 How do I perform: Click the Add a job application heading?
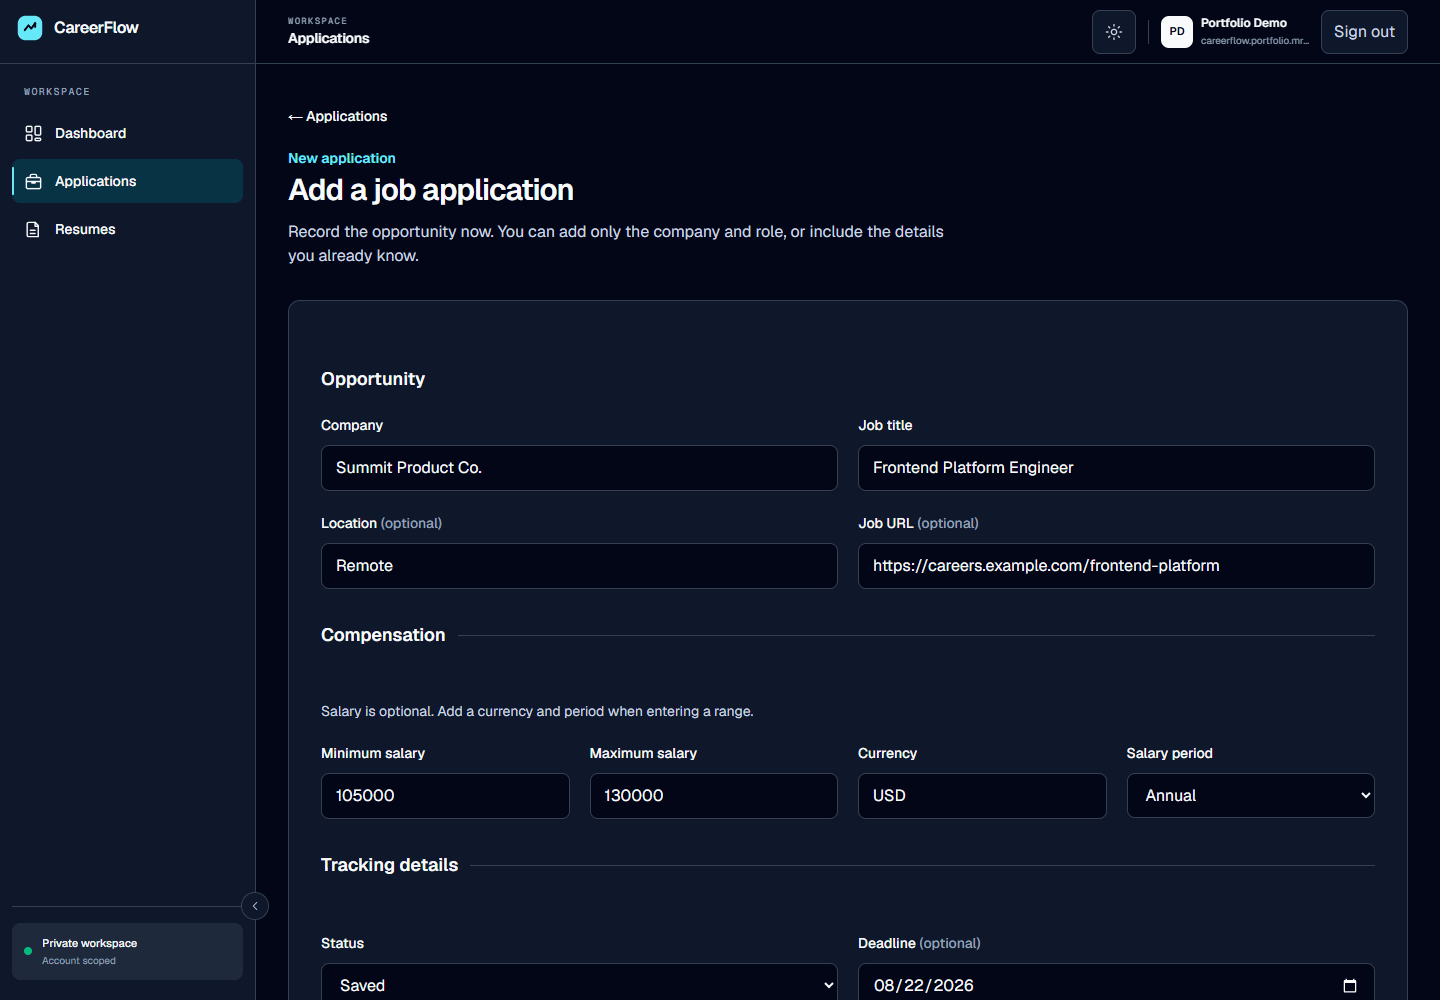pos(431,190)
